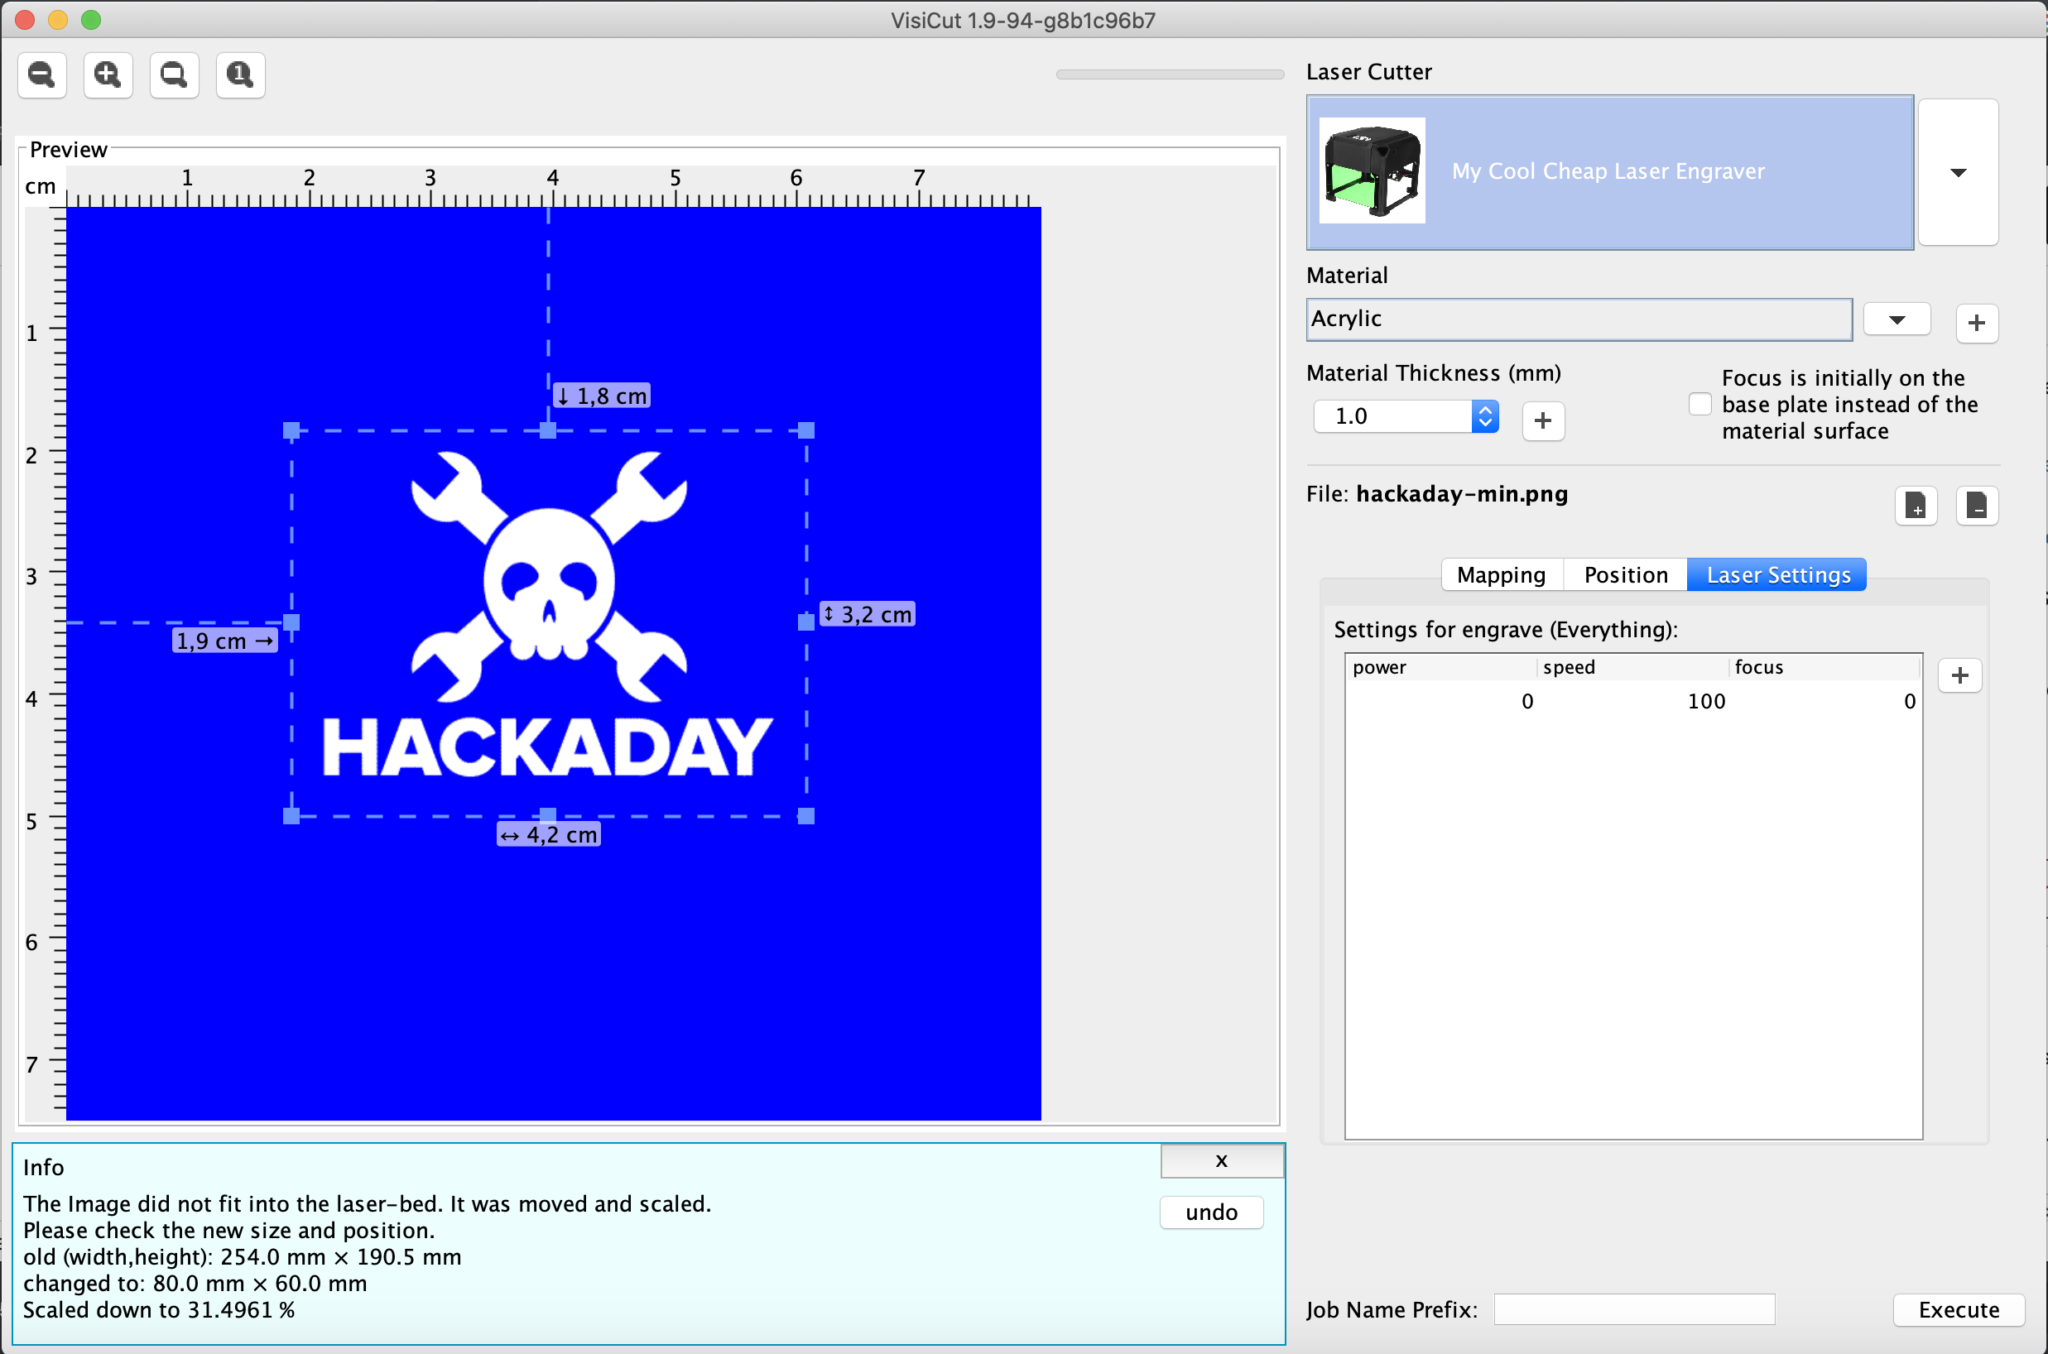
Task: Select the zoom out magnifier tool
Action: (41, 74)
